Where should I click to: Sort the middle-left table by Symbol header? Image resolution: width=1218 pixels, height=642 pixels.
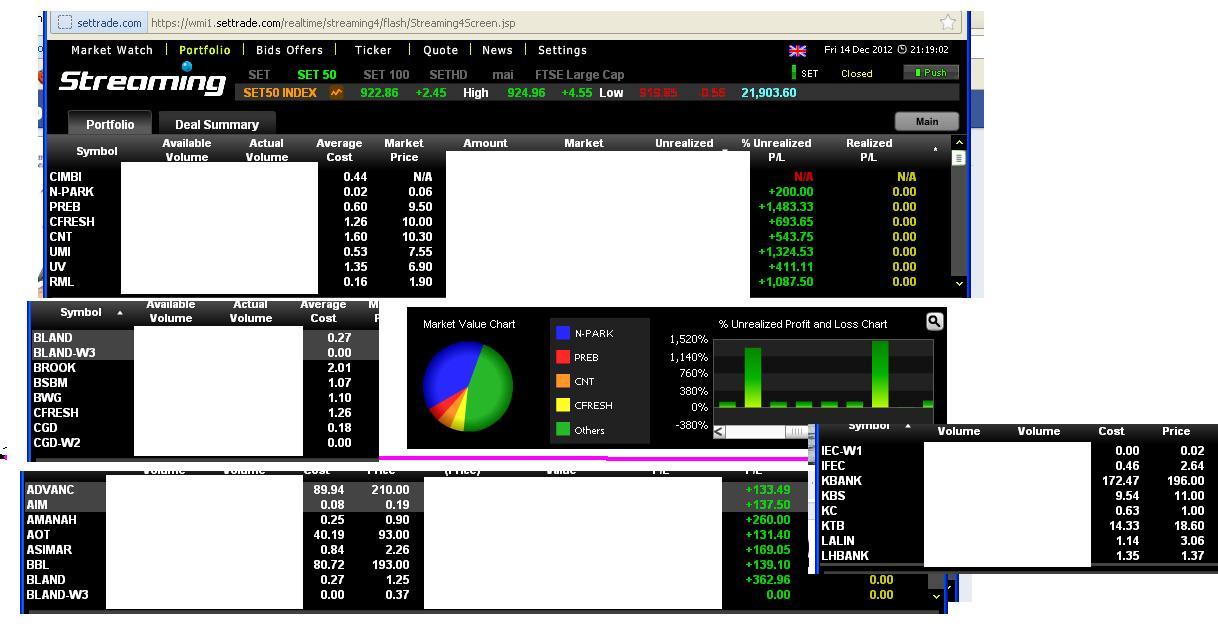click(x=81, y=312)
